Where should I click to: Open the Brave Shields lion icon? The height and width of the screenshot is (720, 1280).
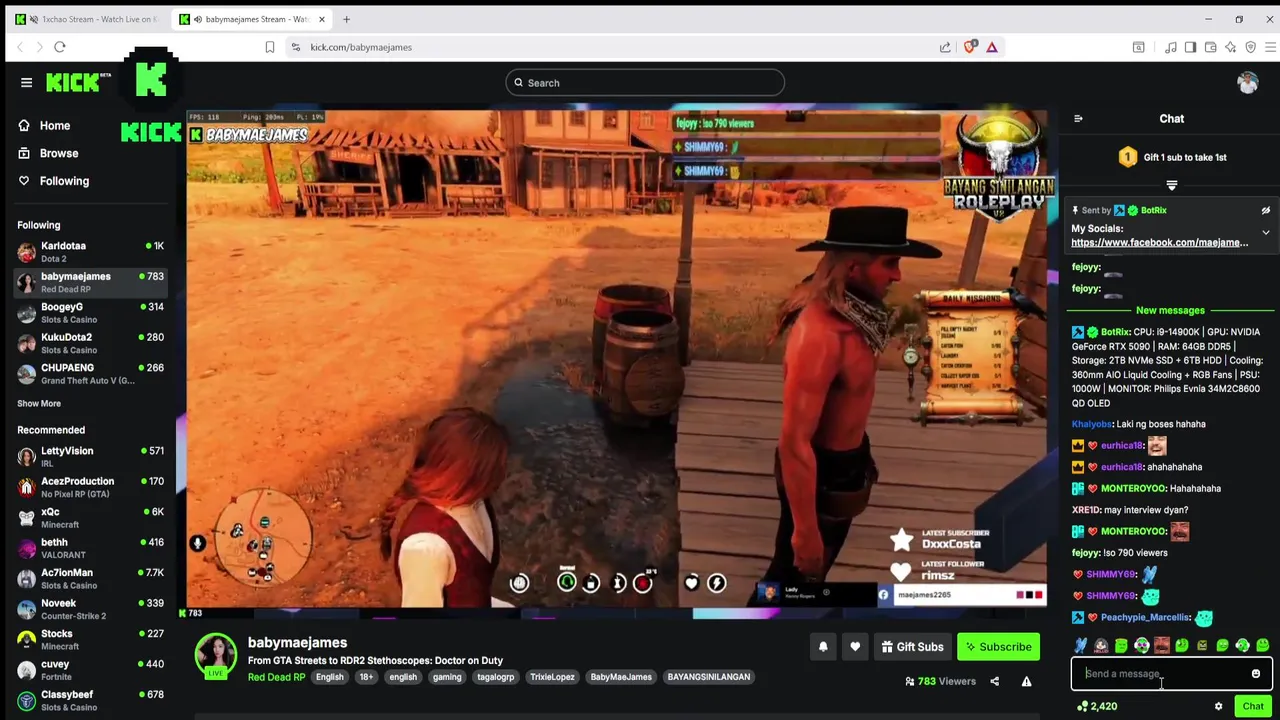pos(970,47)
